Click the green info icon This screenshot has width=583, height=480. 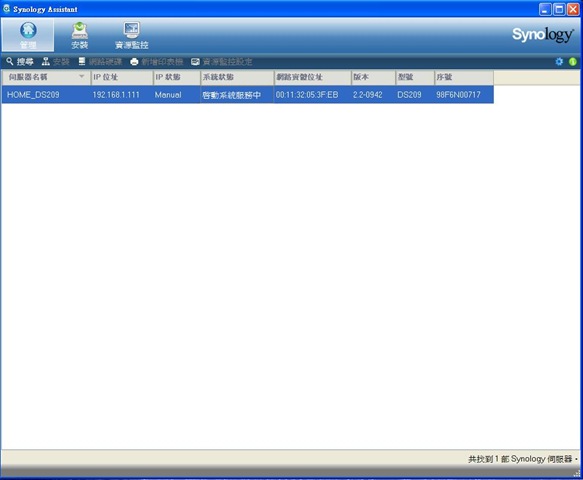tap(573, 62)
